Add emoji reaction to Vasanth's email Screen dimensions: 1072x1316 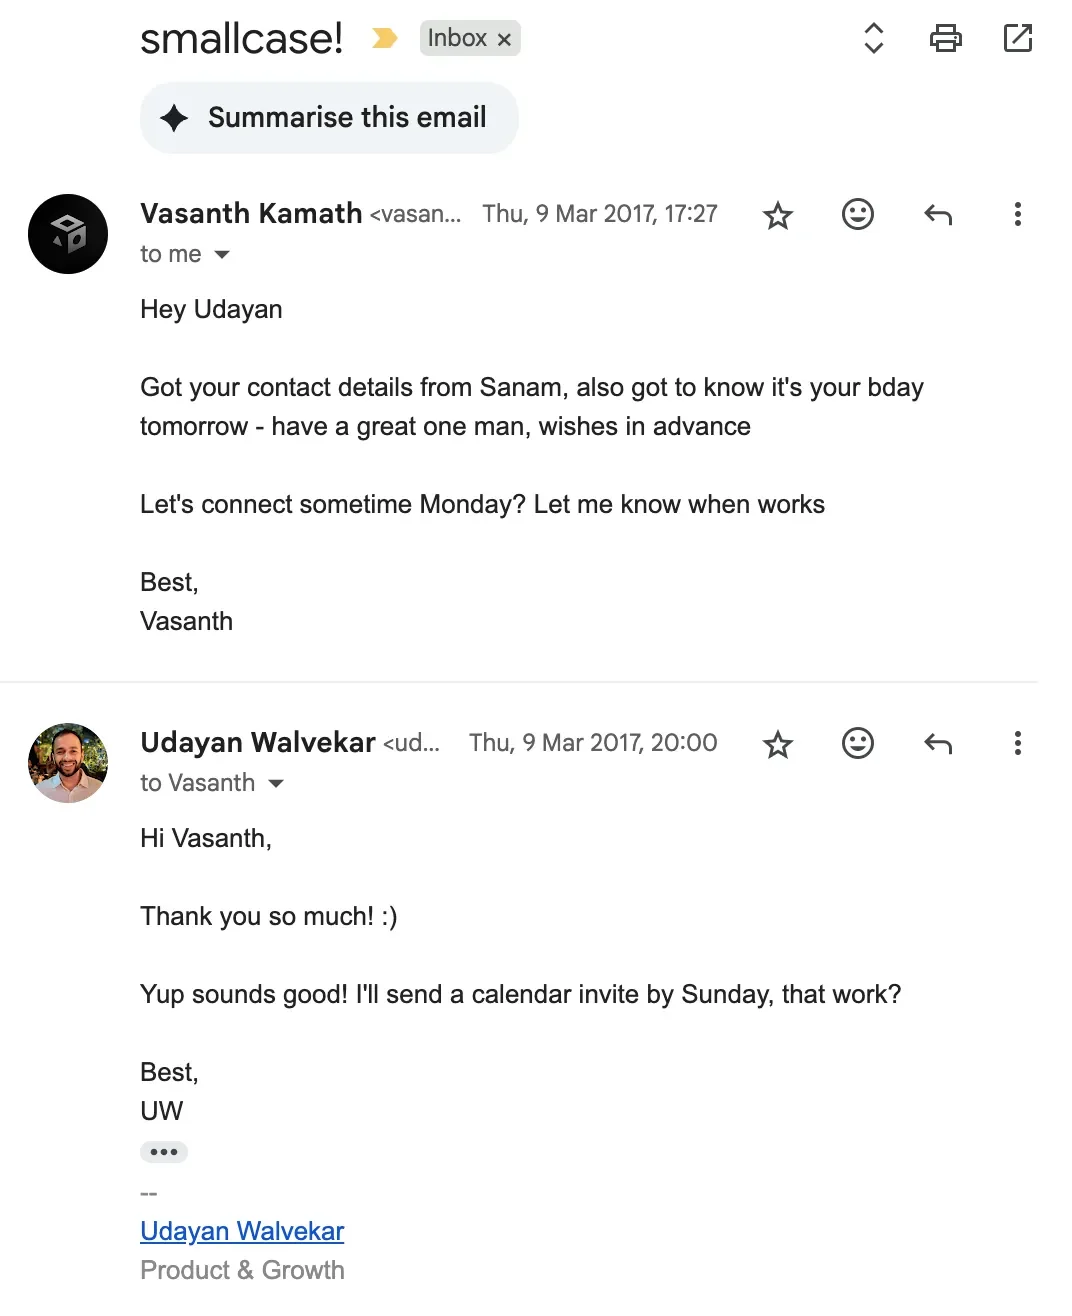[x=858, y=214]
